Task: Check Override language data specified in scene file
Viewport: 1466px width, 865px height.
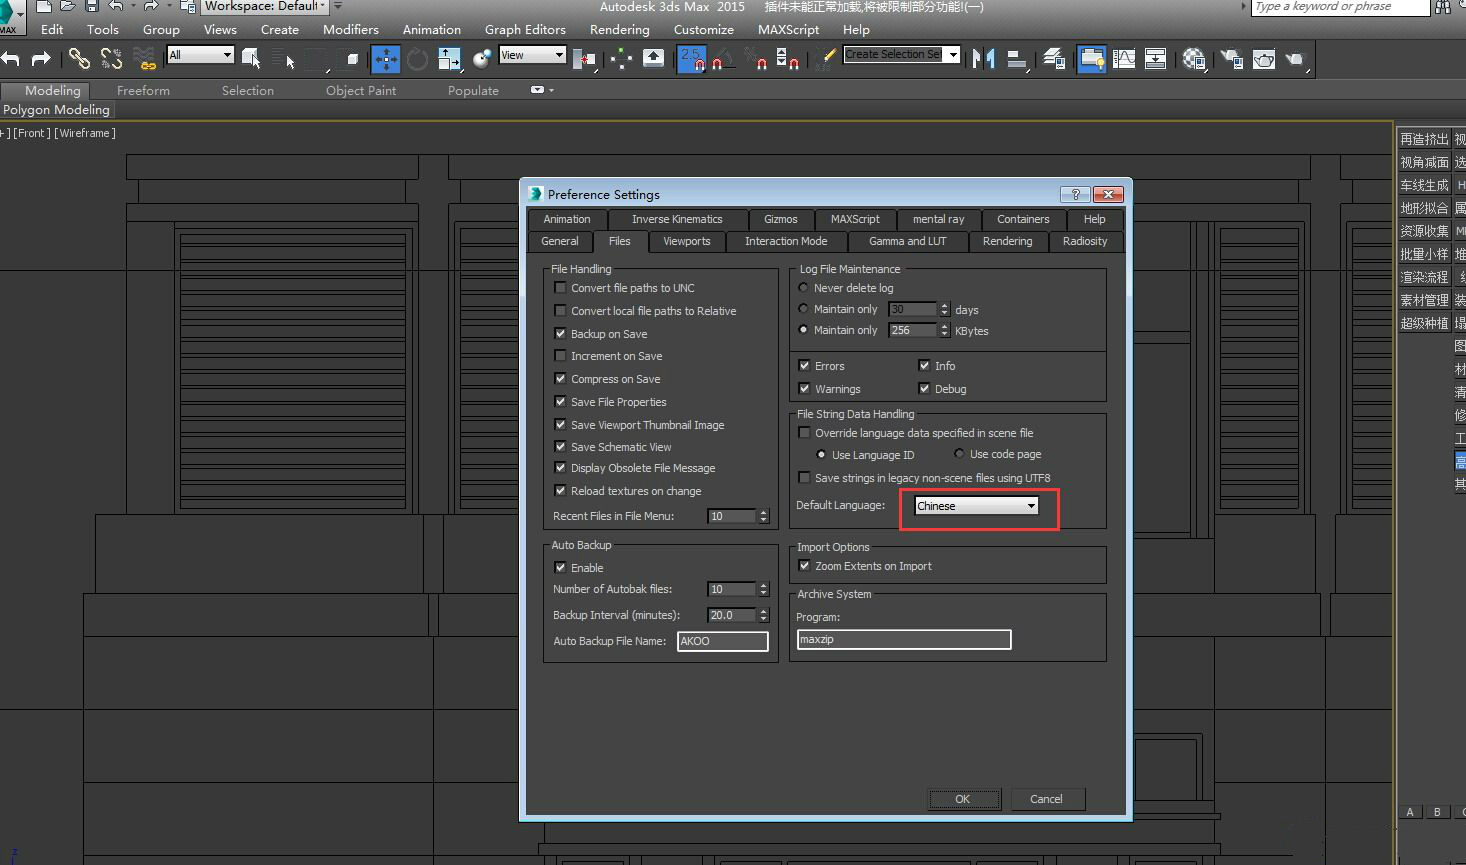Action: pyautogui.click(x=804, y=433)
